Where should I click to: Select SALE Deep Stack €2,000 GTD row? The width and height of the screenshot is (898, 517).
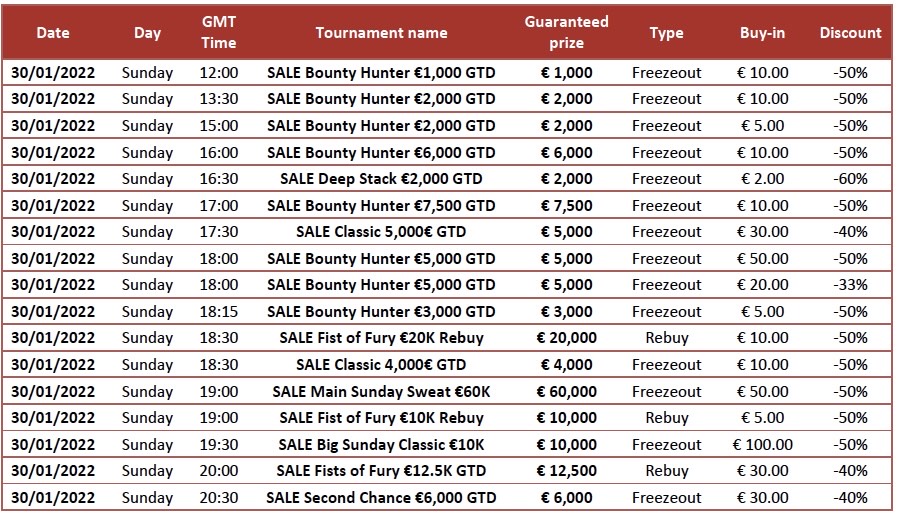click(381, 179)
